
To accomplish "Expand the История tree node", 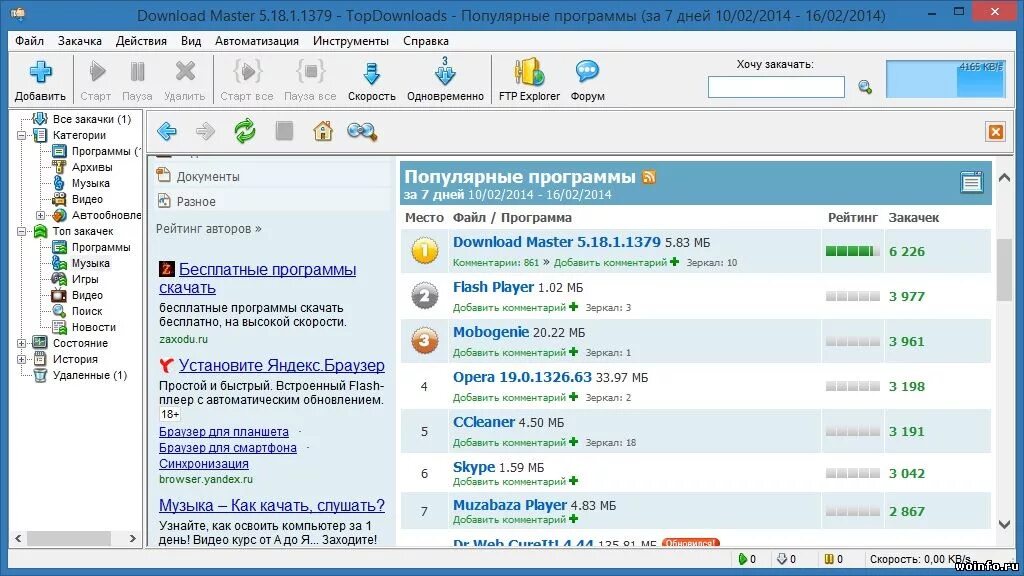I will 22,359.
